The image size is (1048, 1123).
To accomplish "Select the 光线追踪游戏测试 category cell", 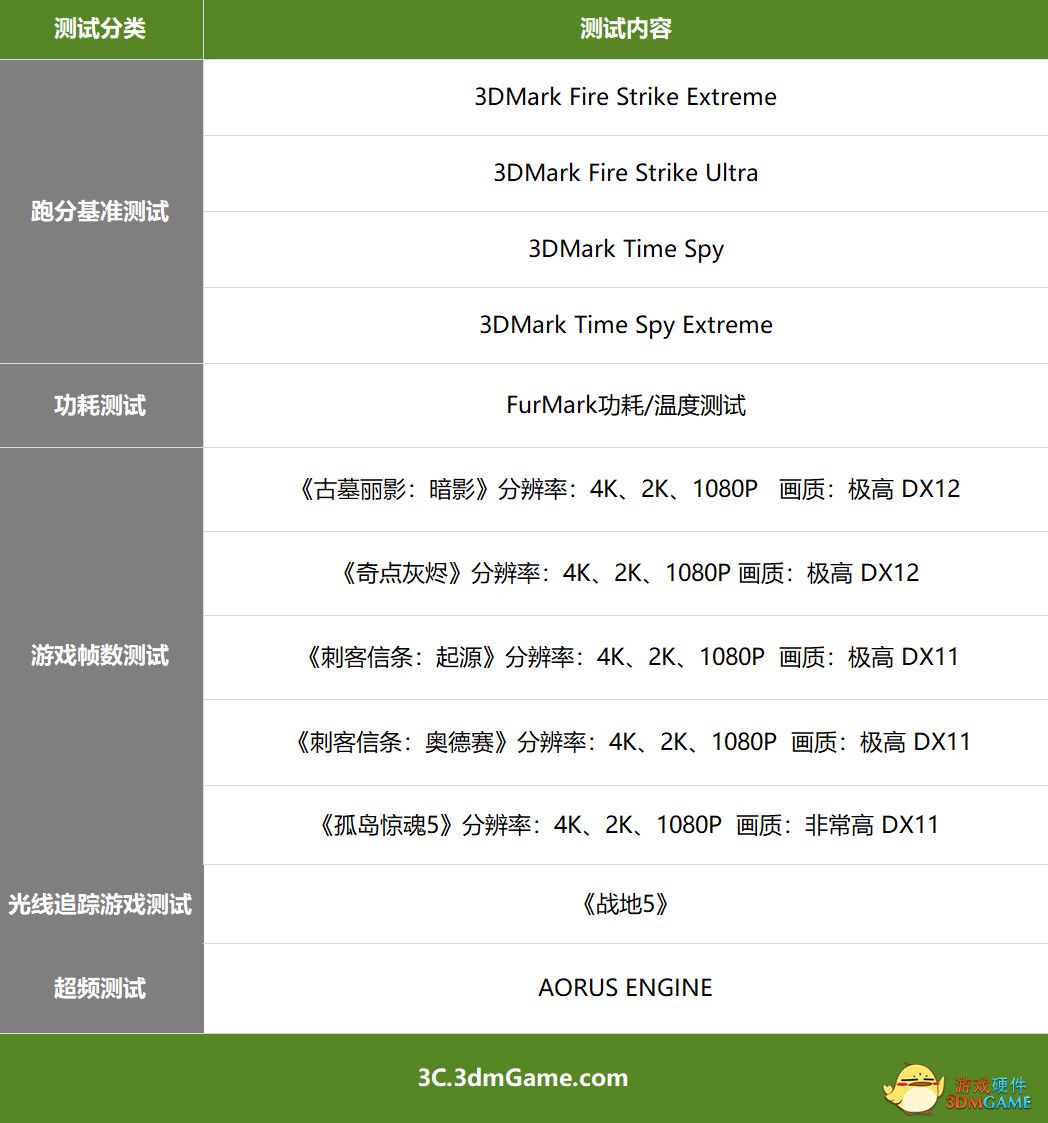I will [x=101, y=904].
